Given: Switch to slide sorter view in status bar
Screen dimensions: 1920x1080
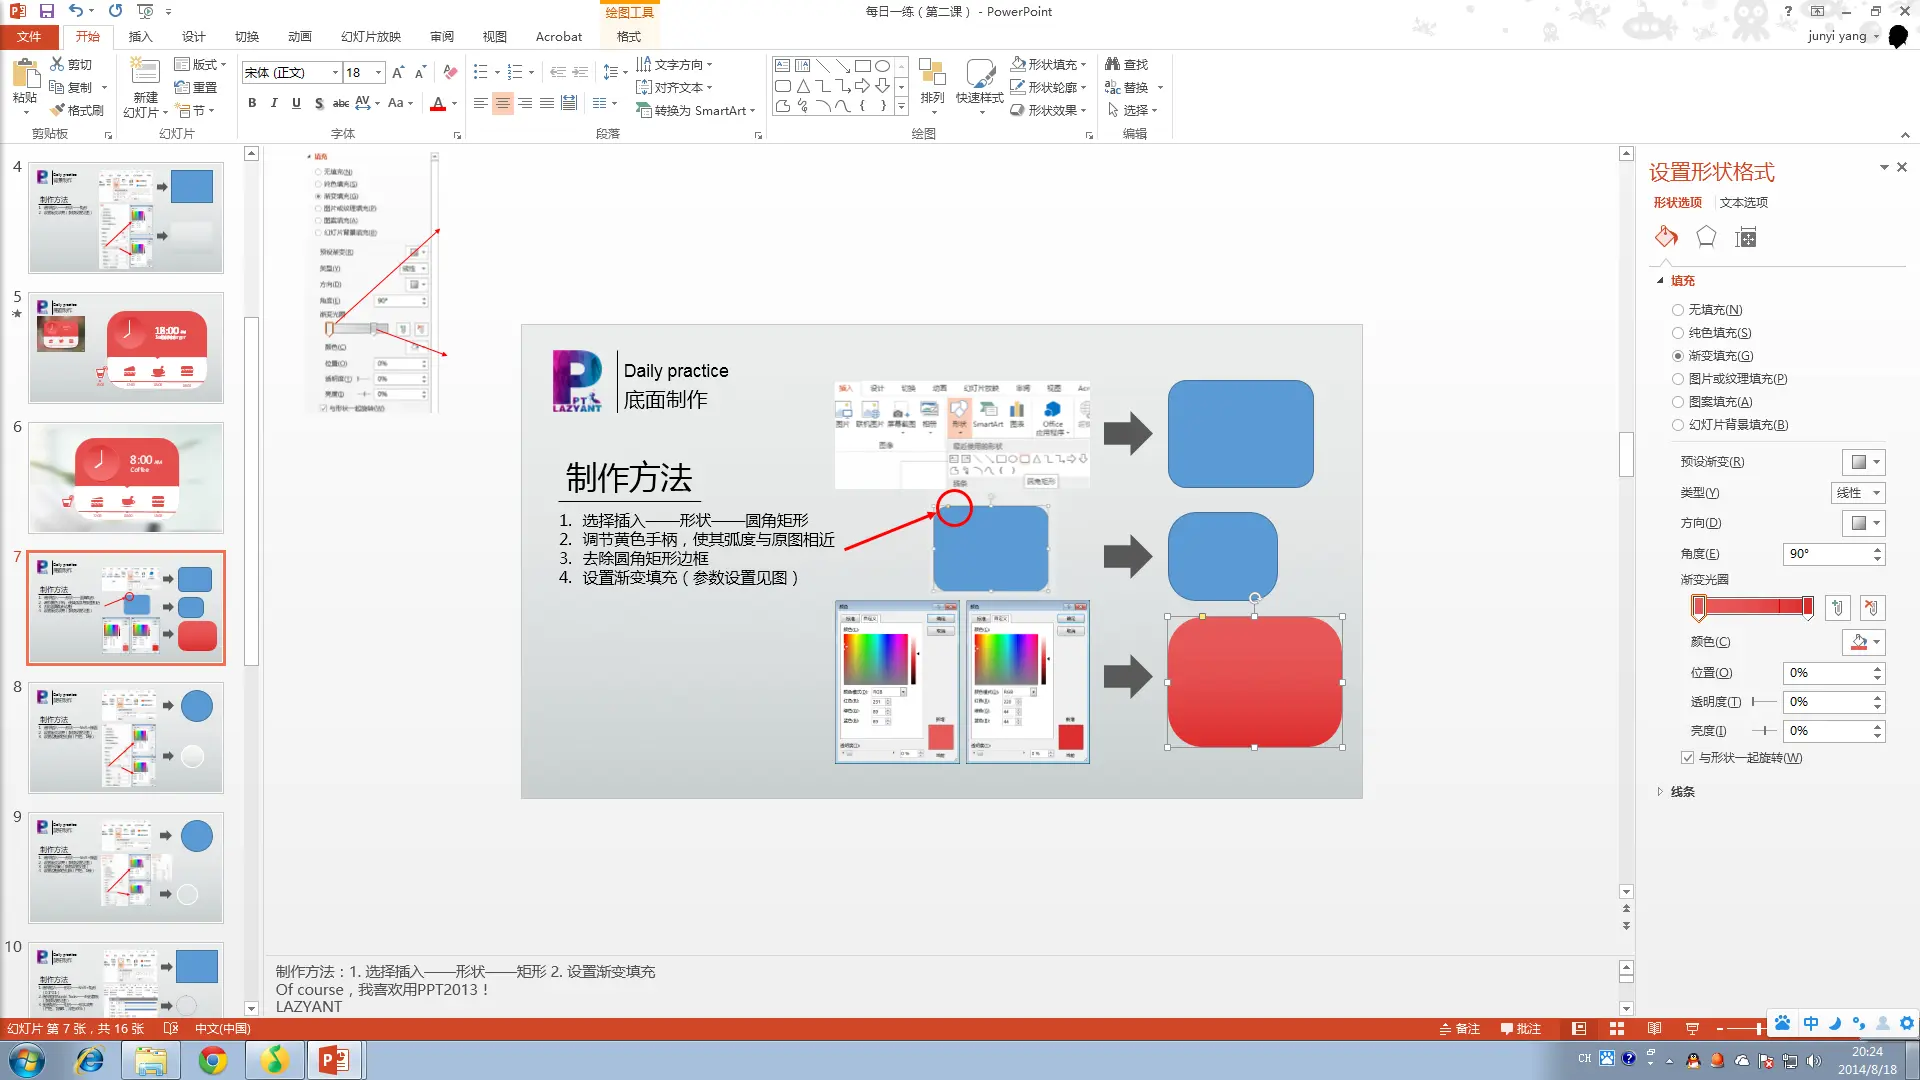Looking at the screenshot, I should [1616, 1028].
